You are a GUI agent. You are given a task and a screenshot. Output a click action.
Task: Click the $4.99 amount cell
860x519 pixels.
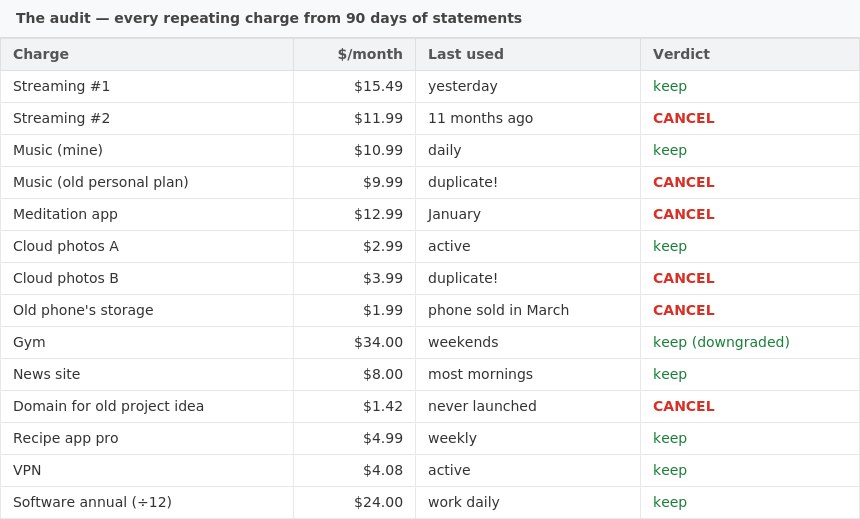pyautogui.click(x=354, y=438)
